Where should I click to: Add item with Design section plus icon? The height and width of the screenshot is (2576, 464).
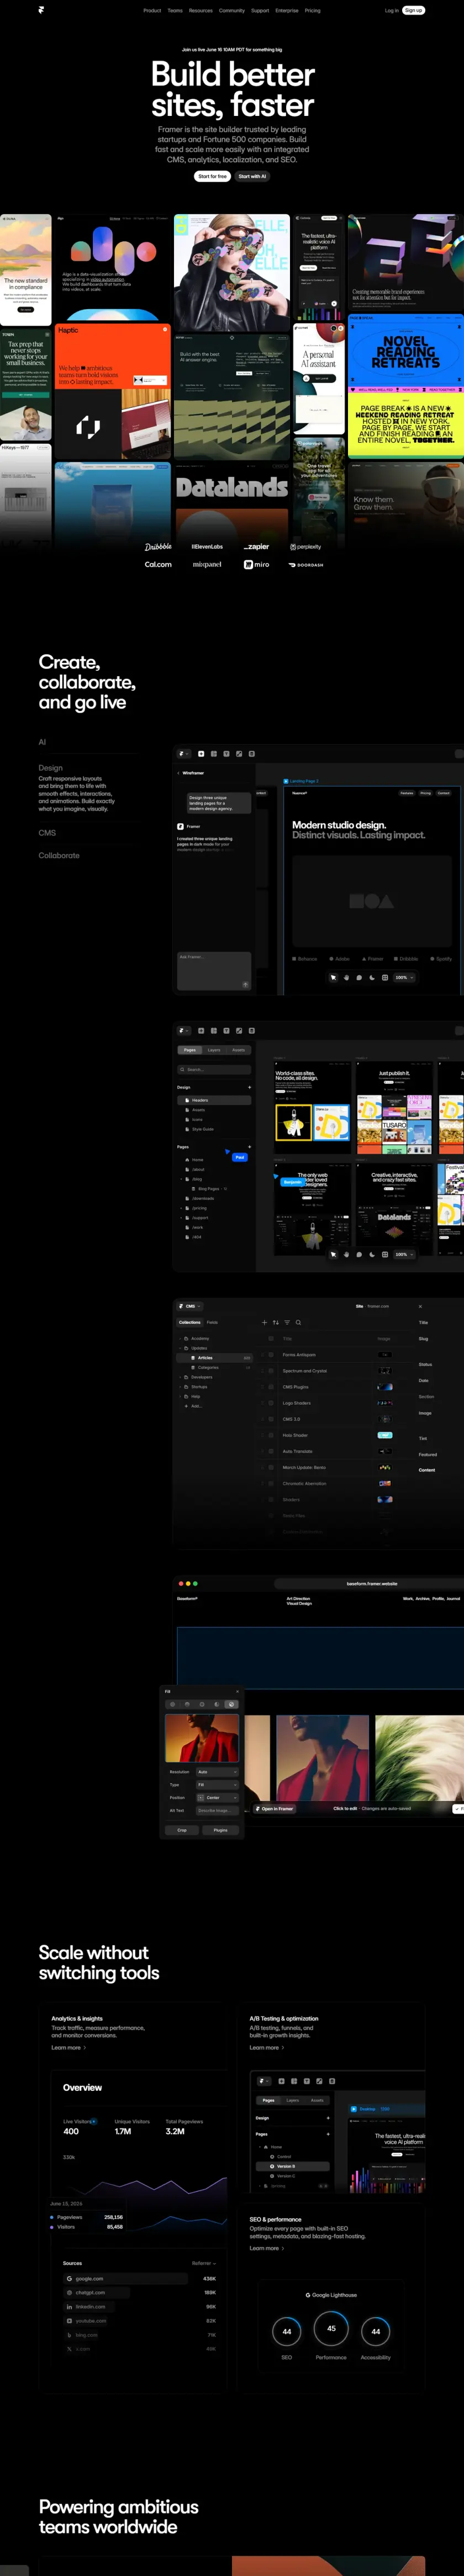249,1087
